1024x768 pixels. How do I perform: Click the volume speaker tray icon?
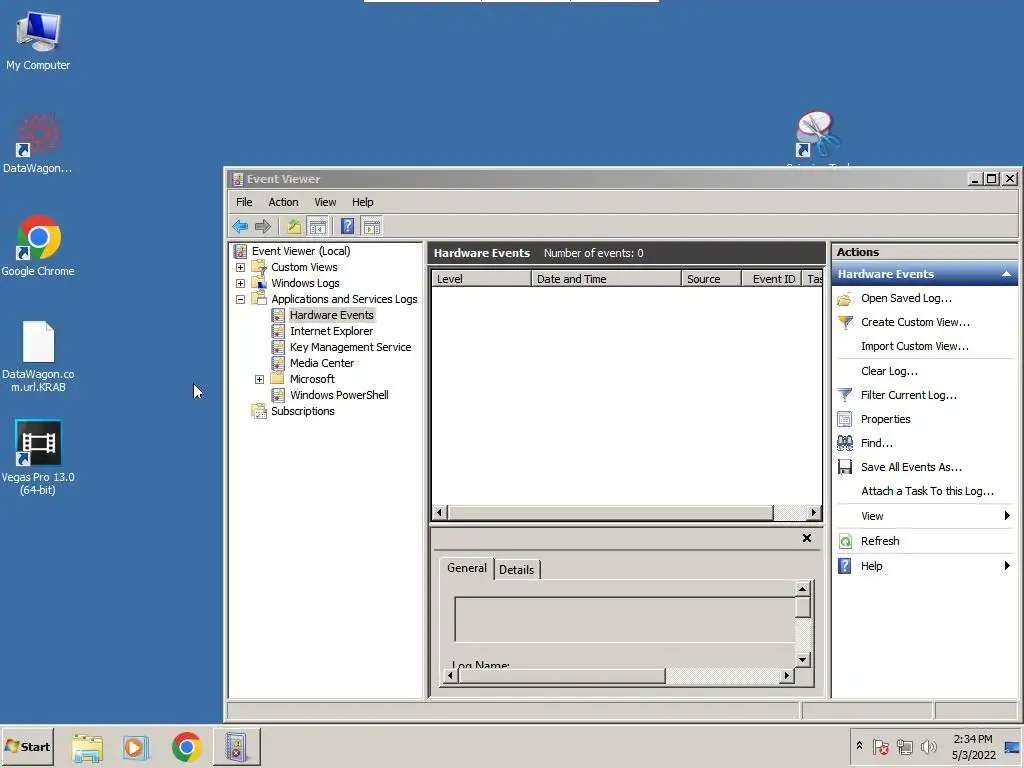929,746
